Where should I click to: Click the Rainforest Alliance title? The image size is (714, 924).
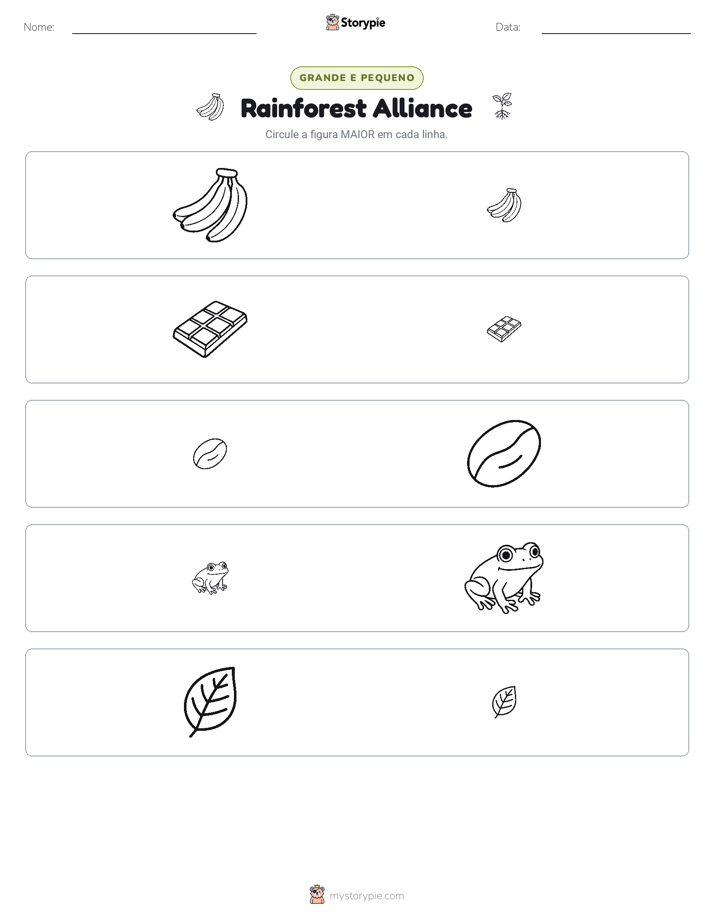coord(356,108)
